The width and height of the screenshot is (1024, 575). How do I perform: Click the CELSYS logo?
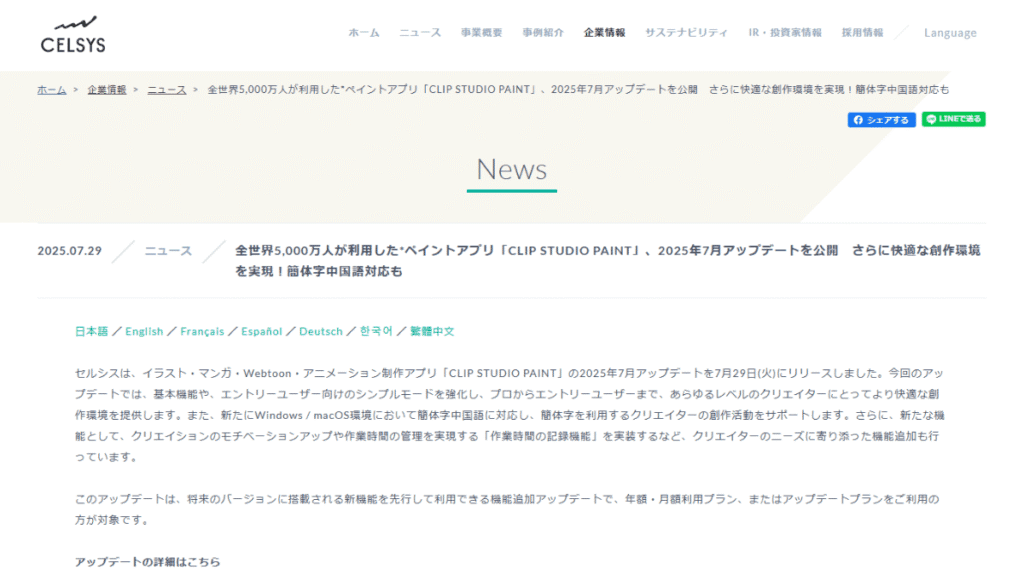point(72,35)
